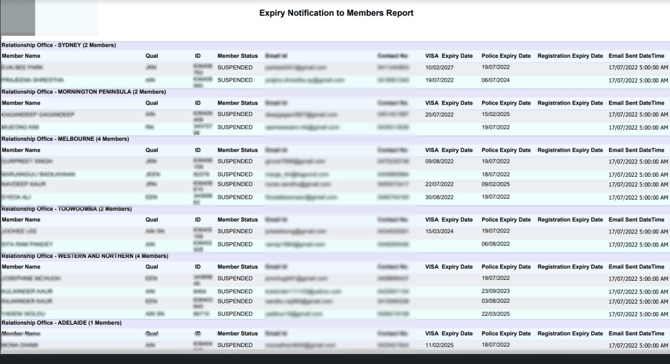Click 'VISA Expiry Date' header under WESTERN AND NORTHERN
The width and height of the screenshot is (670, 364).
pyautogui.click(x=449, y=267)
